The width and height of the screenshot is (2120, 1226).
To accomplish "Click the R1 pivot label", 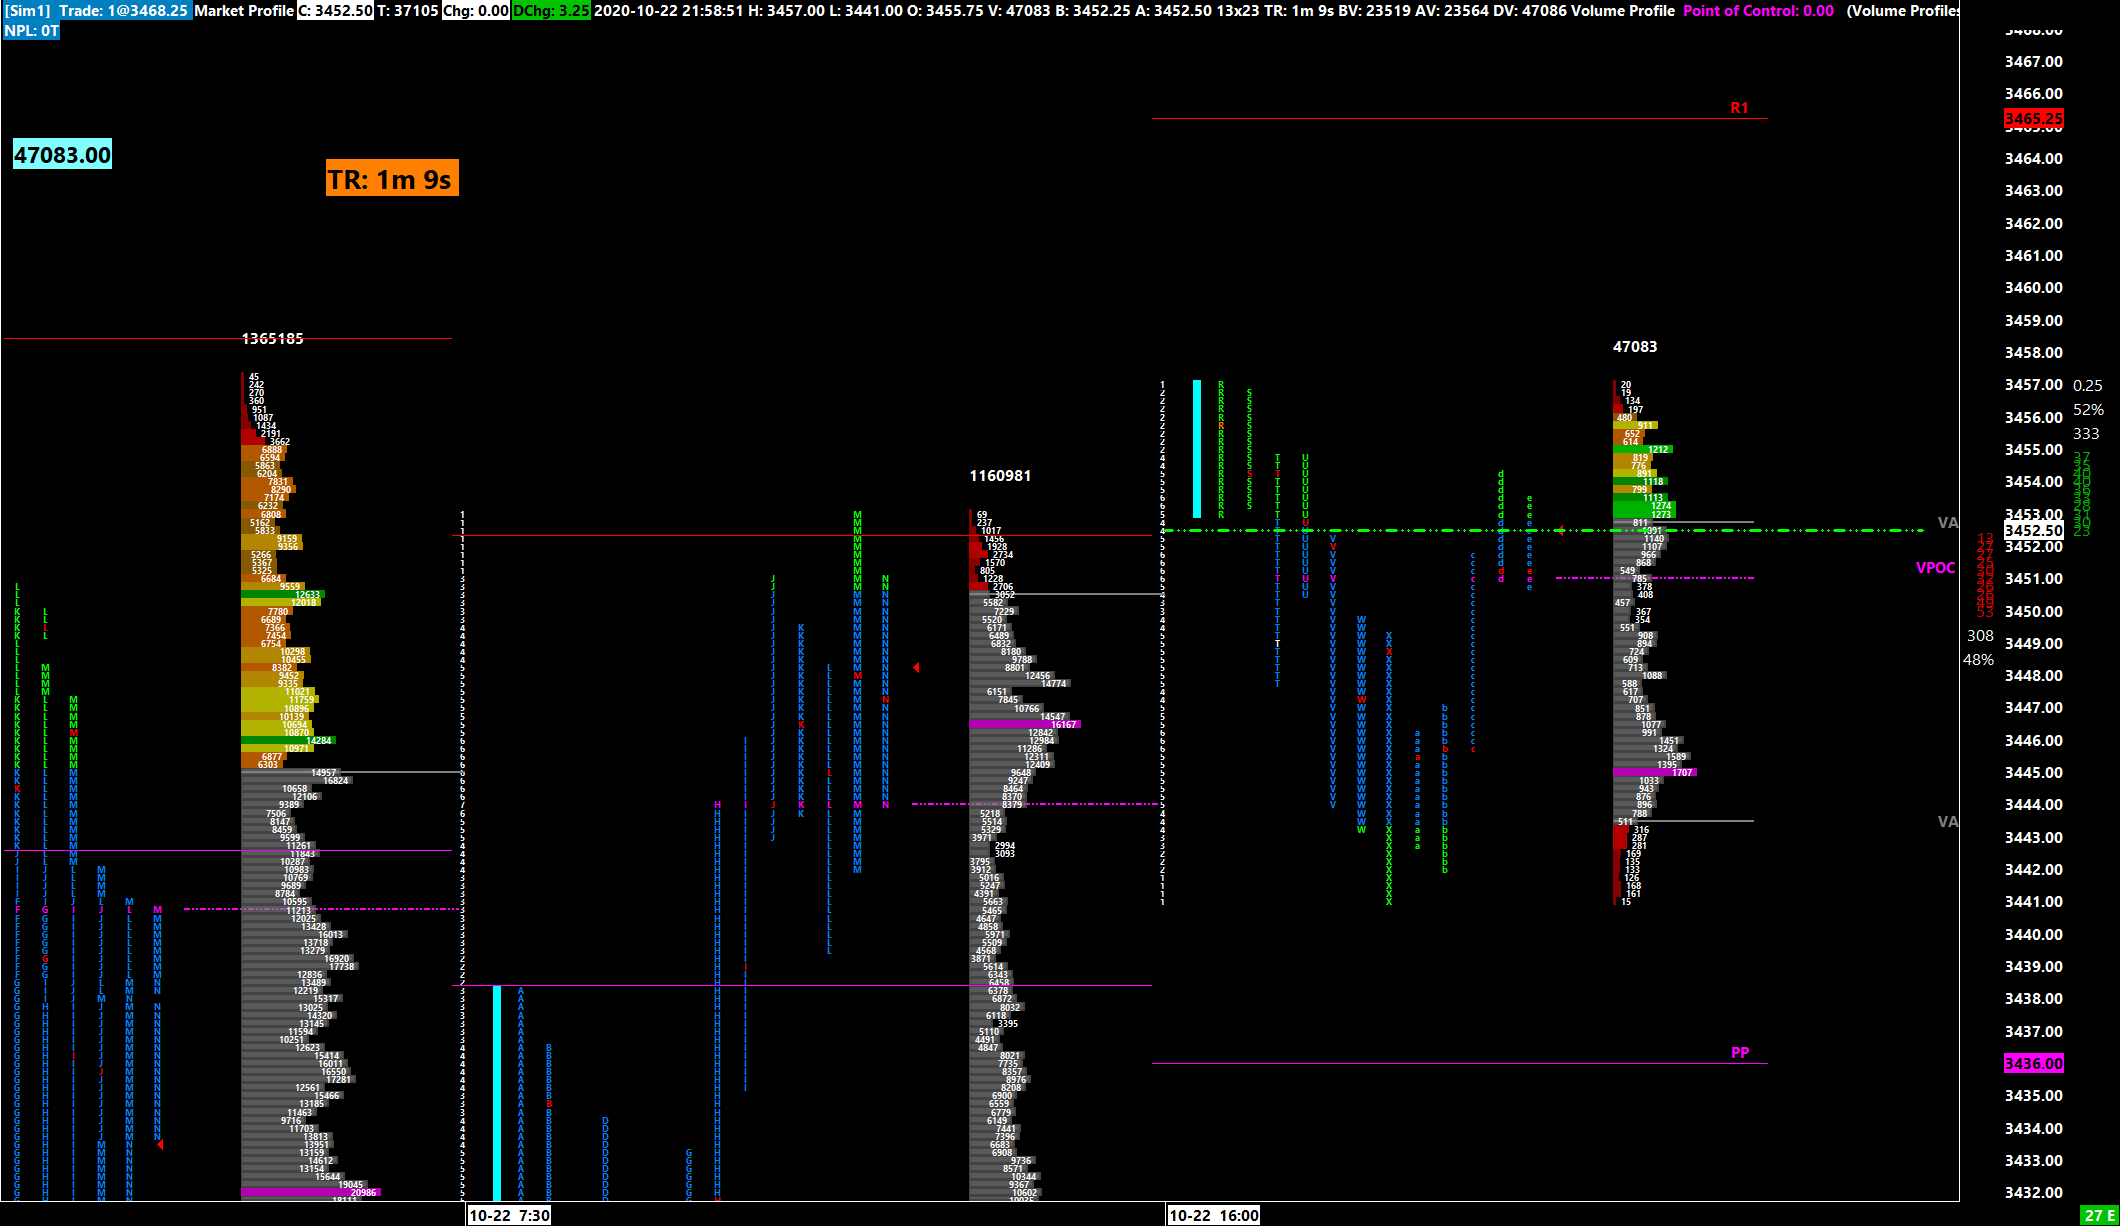I will pyautogui.click(x=1739, y=108).
